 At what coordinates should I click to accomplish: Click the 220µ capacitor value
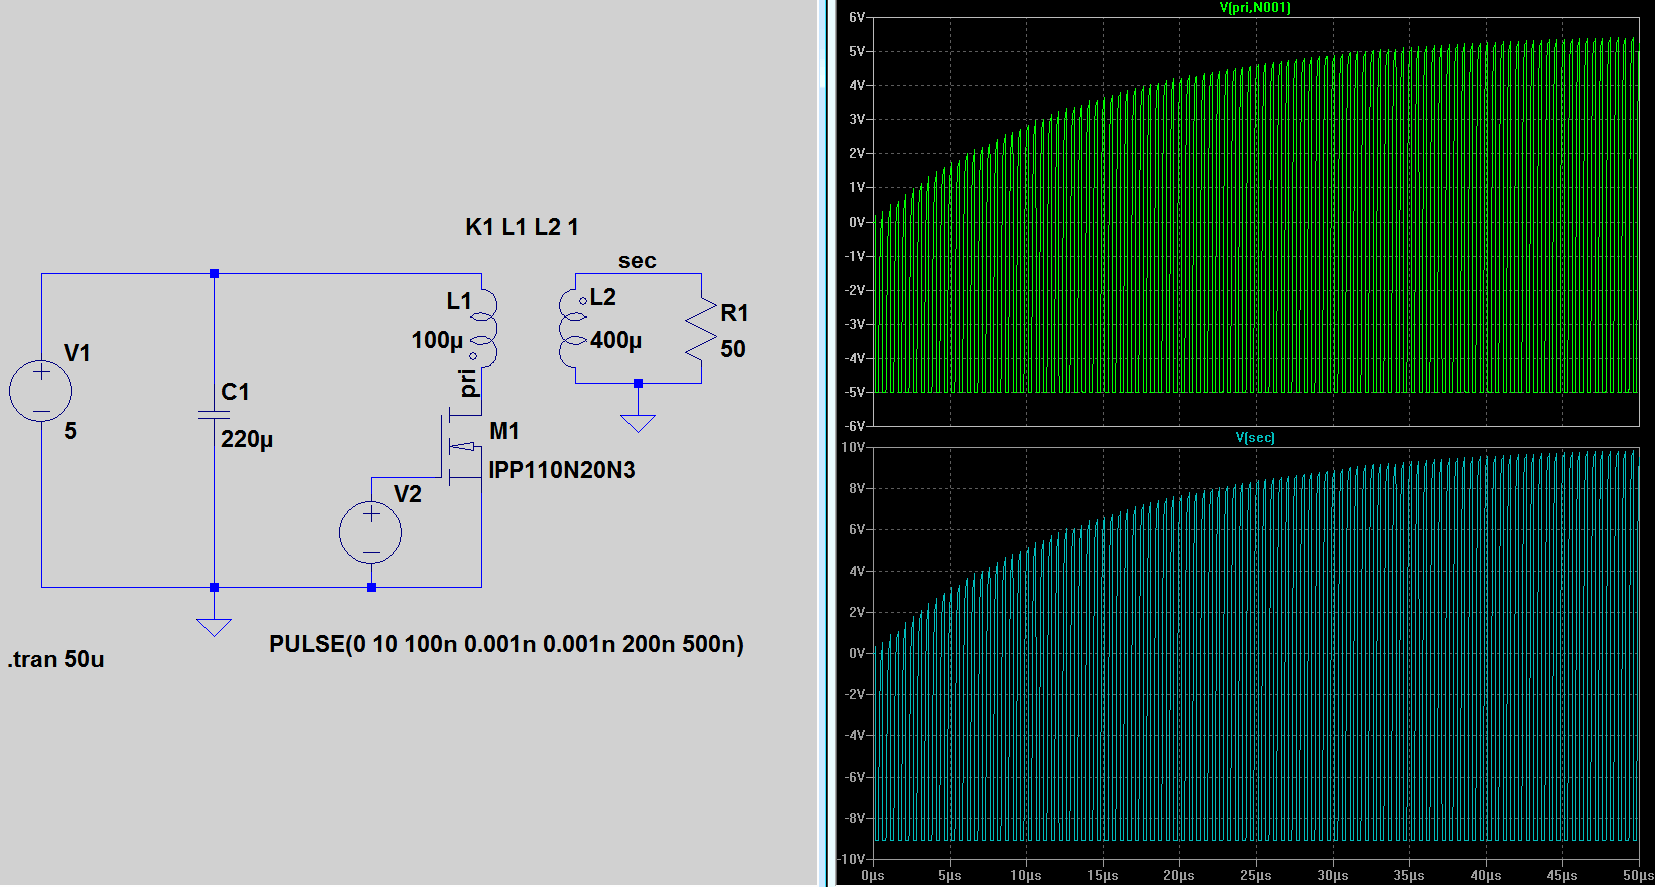click(x=247, y=439)
